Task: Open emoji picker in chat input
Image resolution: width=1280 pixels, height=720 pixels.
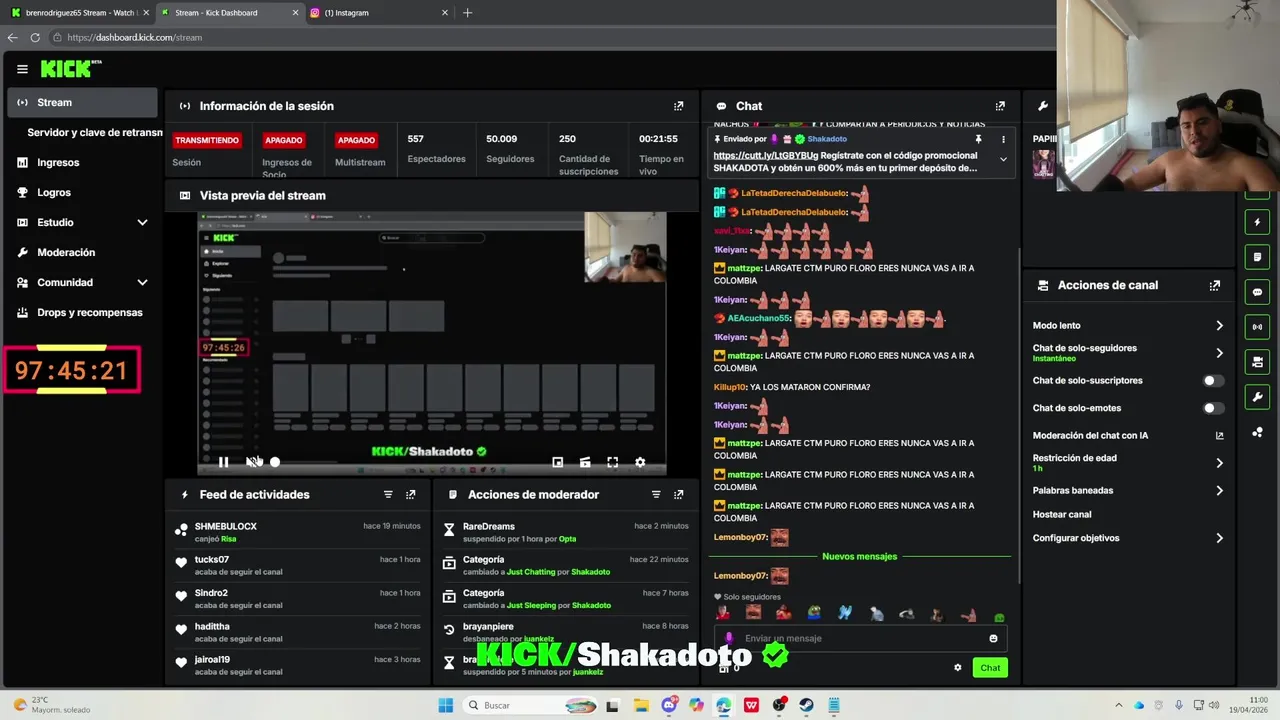Action: click(x=993, y=638)
